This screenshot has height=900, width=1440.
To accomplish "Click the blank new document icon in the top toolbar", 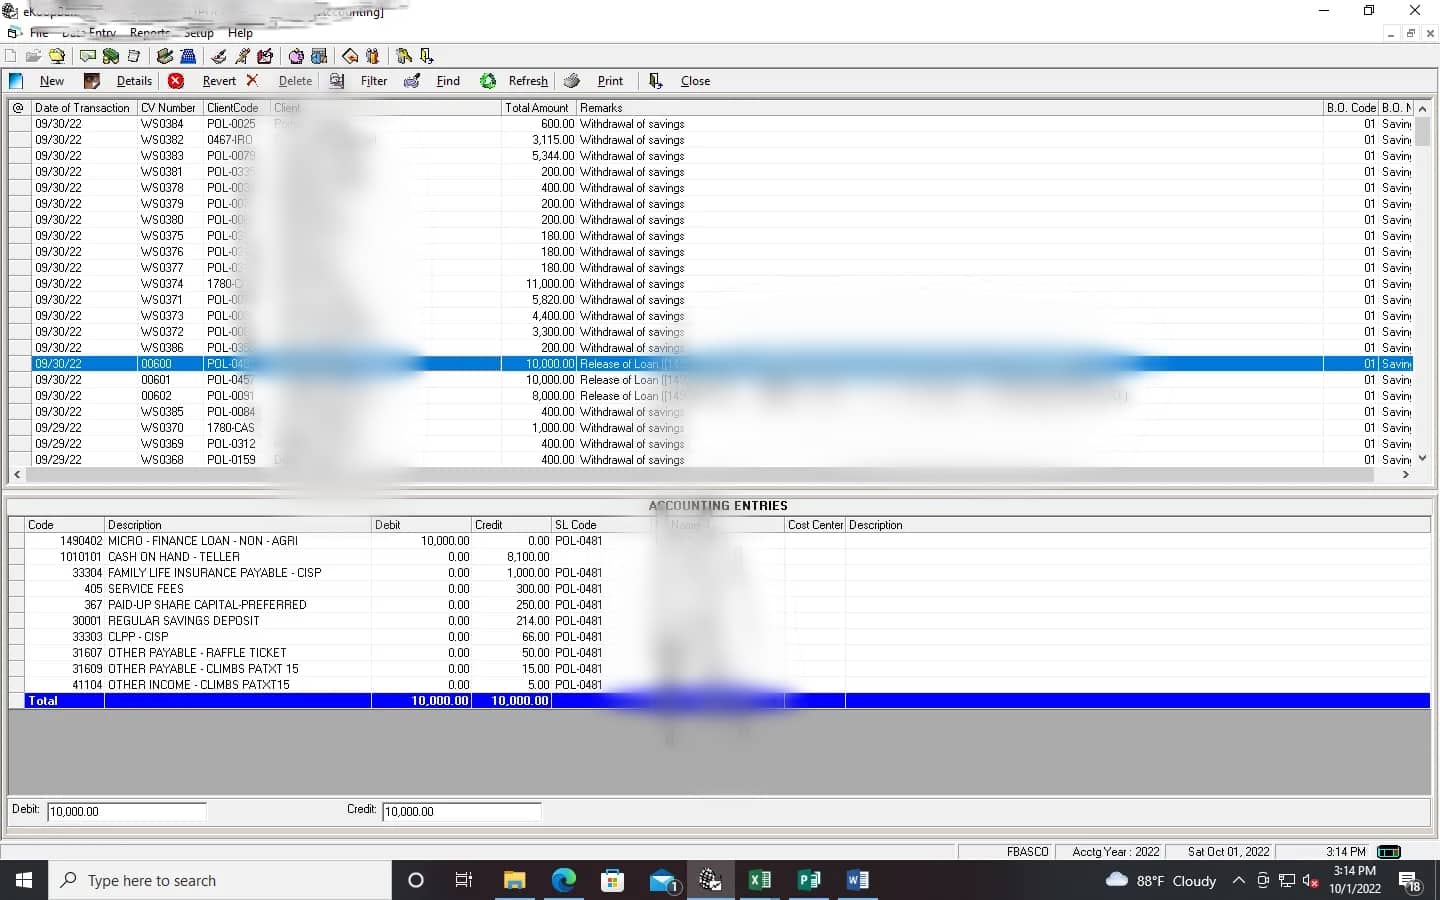I will 11,56.
